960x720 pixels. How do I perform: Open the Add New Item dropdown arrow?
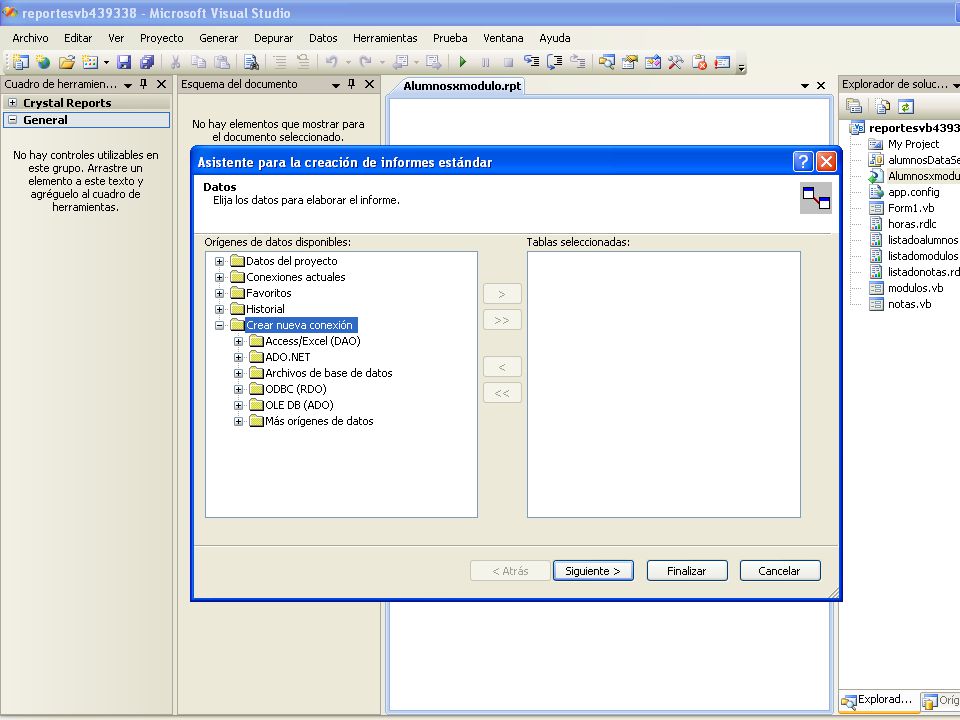[106, 62]
